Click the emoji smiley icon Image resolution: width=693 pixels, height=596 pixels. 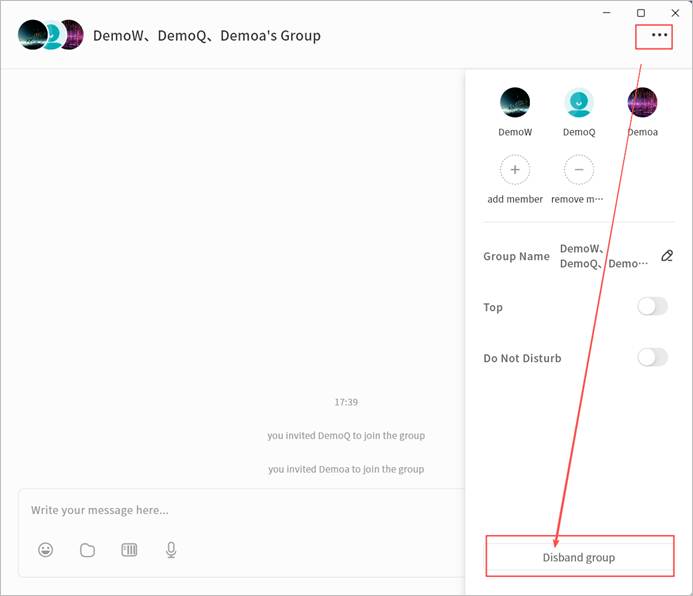pyautogui.click(x=46, y=550)
